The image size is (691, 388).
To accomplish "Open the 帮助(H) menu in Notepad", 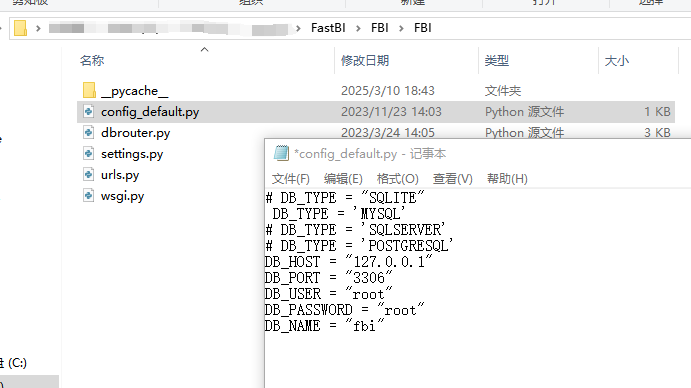I will (x=507, y=179).
